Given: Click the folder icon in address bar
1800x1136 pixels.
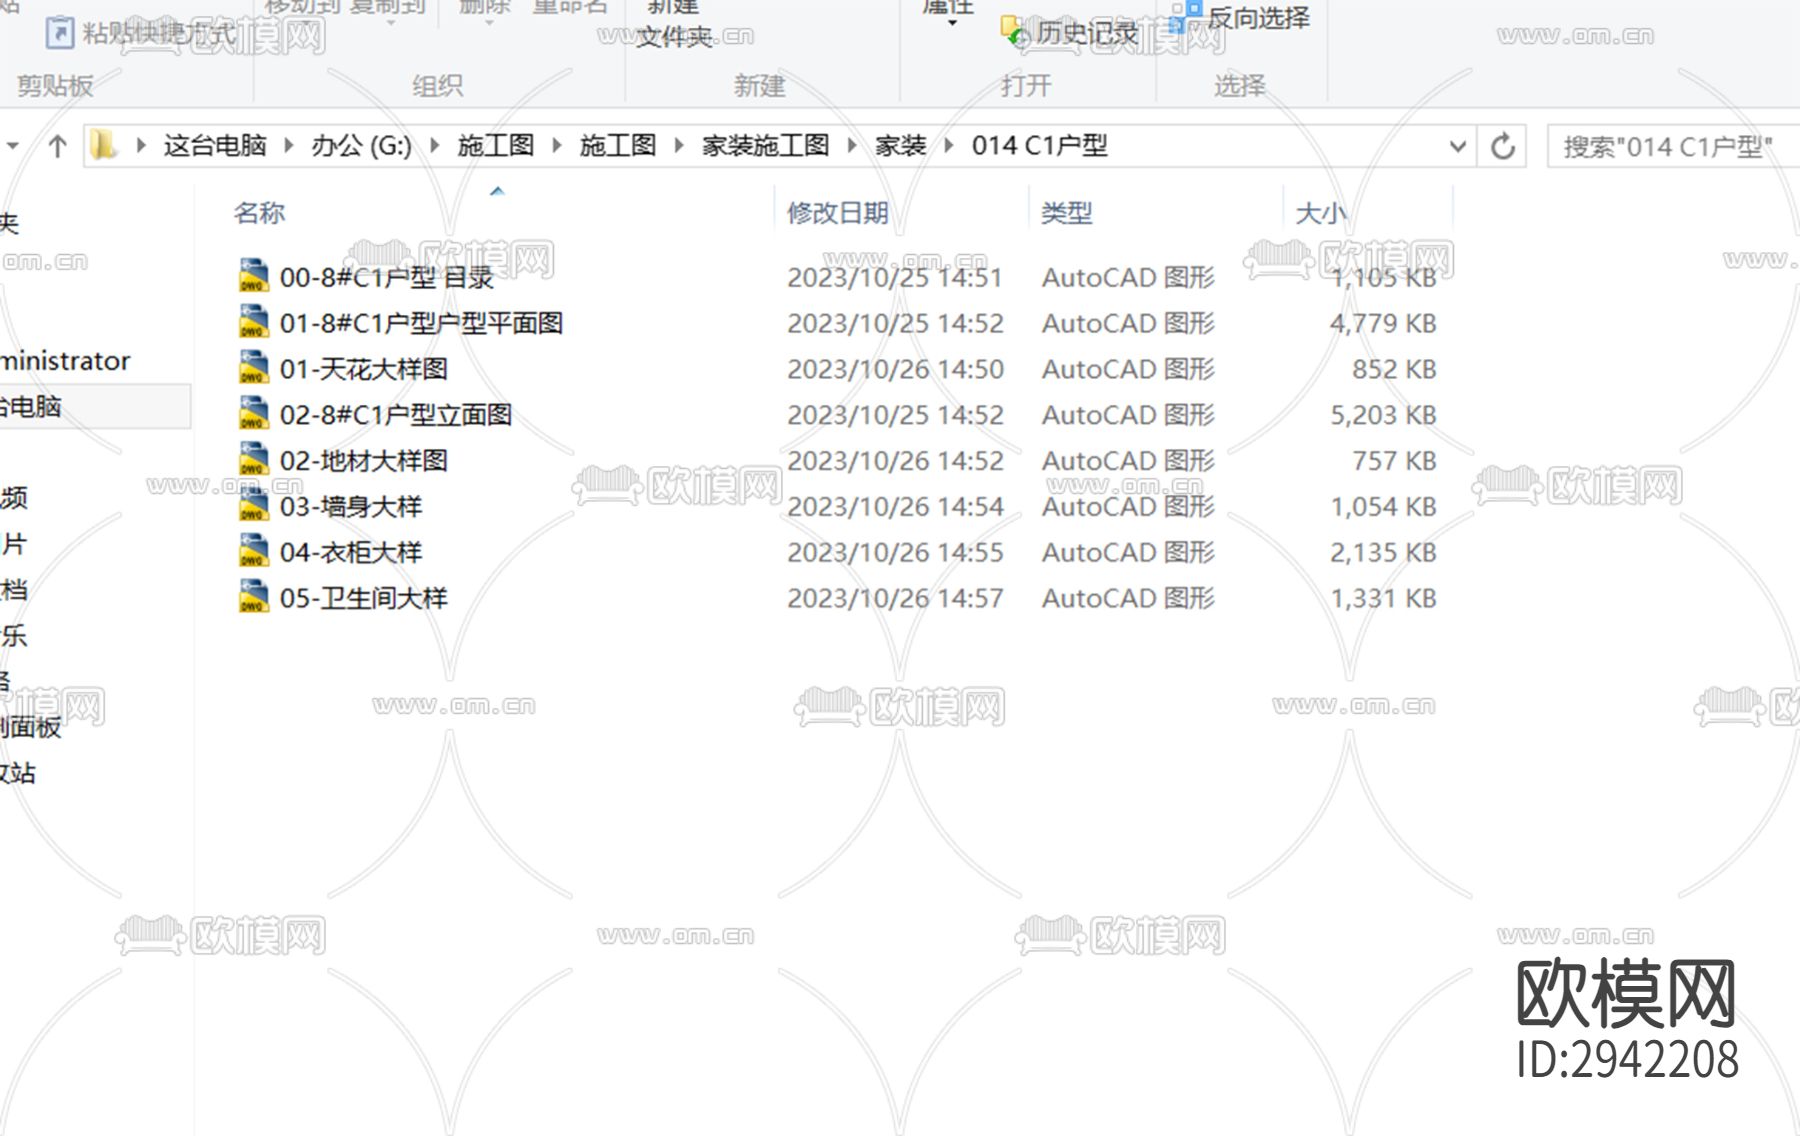Looking at the screenshot, I should (x=100, y=145).
